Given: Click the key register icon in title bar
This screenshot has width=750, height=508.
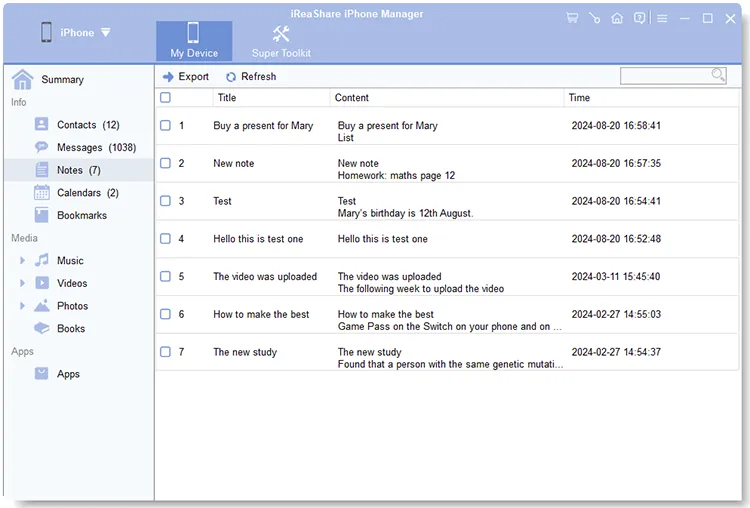Looking at the screenshot, I should click(595, 18).
